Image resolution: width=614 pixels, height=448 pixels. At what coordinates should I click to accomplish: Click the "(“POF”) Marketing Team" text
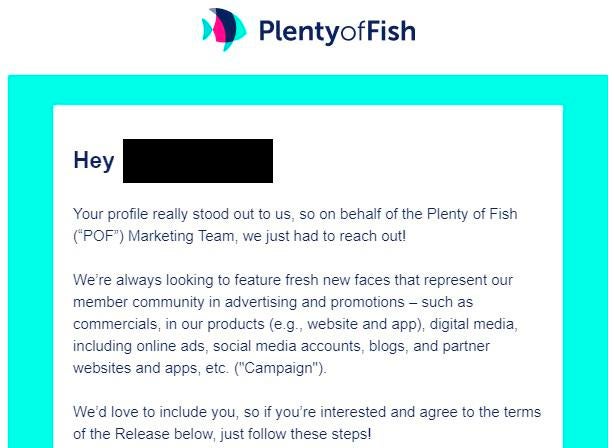(x=153, y=236)
